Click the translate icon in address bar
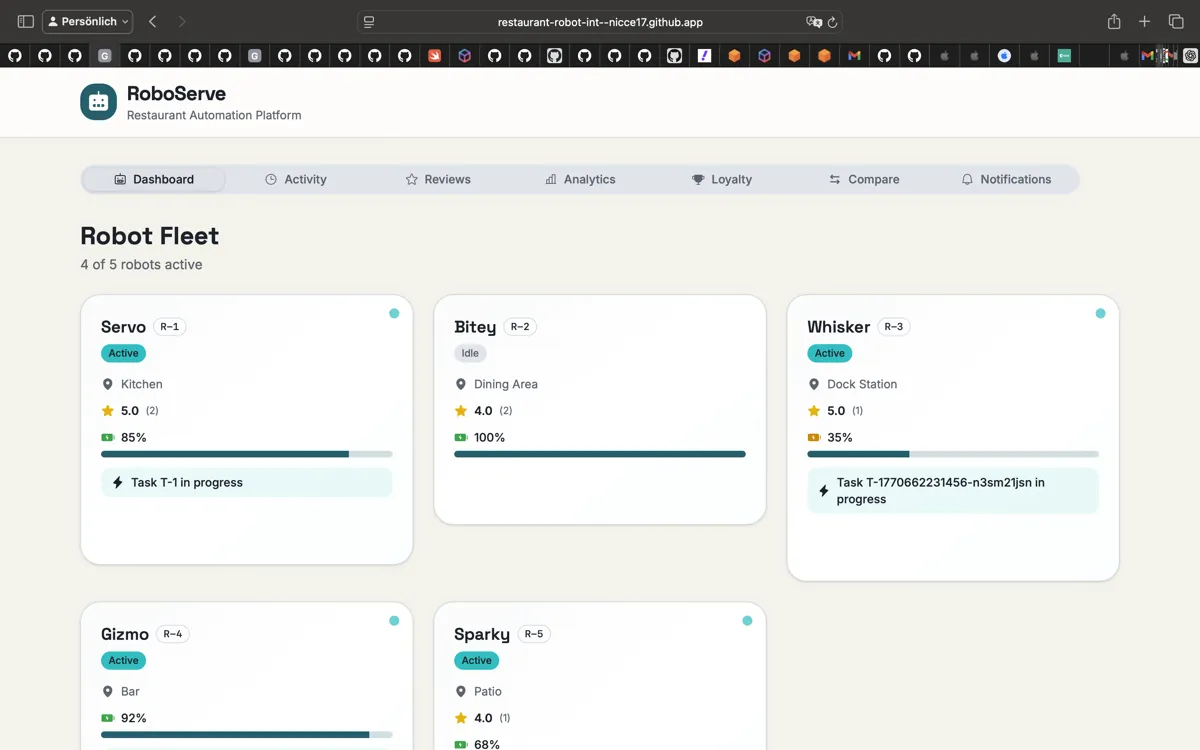Image resolution: width=1200 pixels, height=750 pixels. 814,22
